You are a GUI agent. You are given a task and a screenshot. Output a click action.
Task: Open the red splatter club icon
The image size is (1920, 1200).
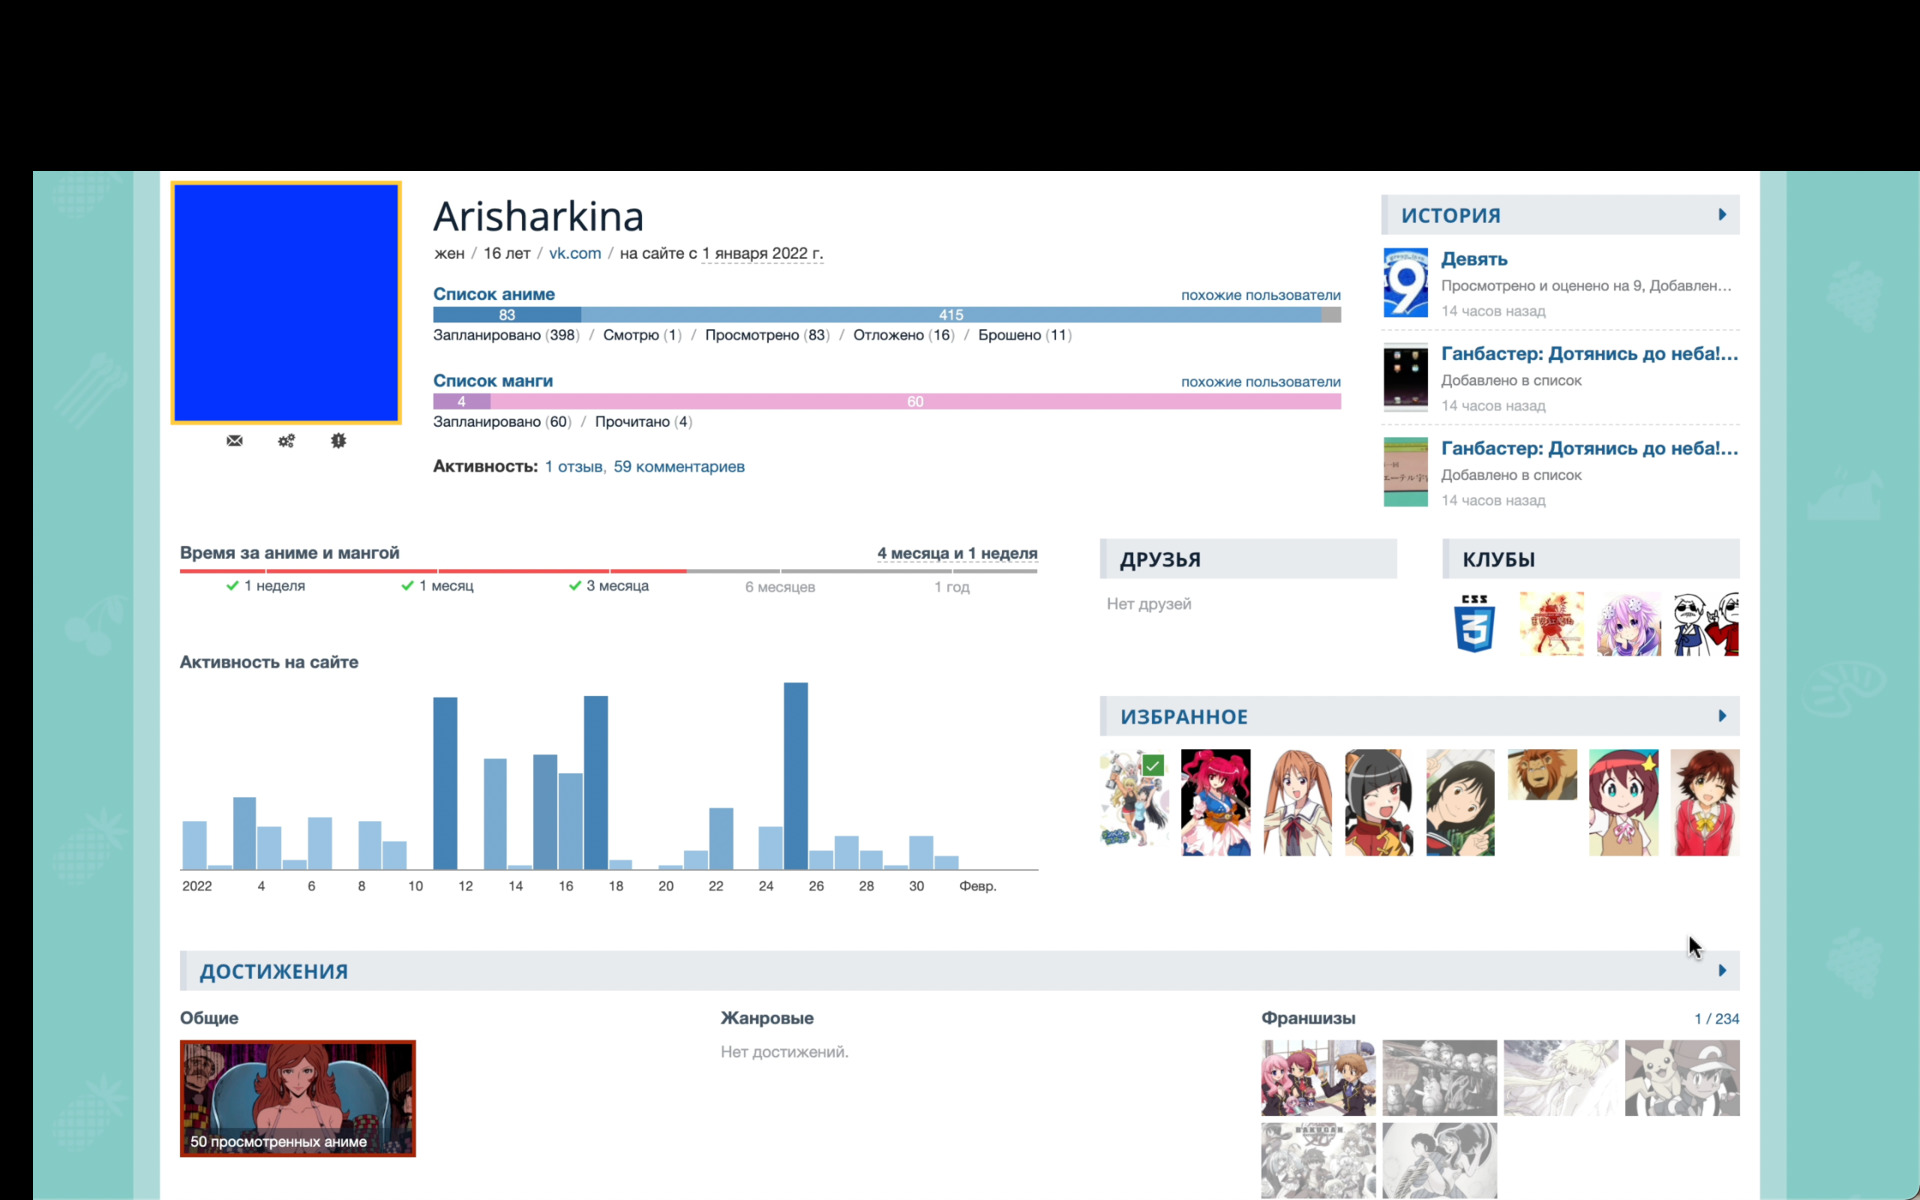click(1551, 624)
